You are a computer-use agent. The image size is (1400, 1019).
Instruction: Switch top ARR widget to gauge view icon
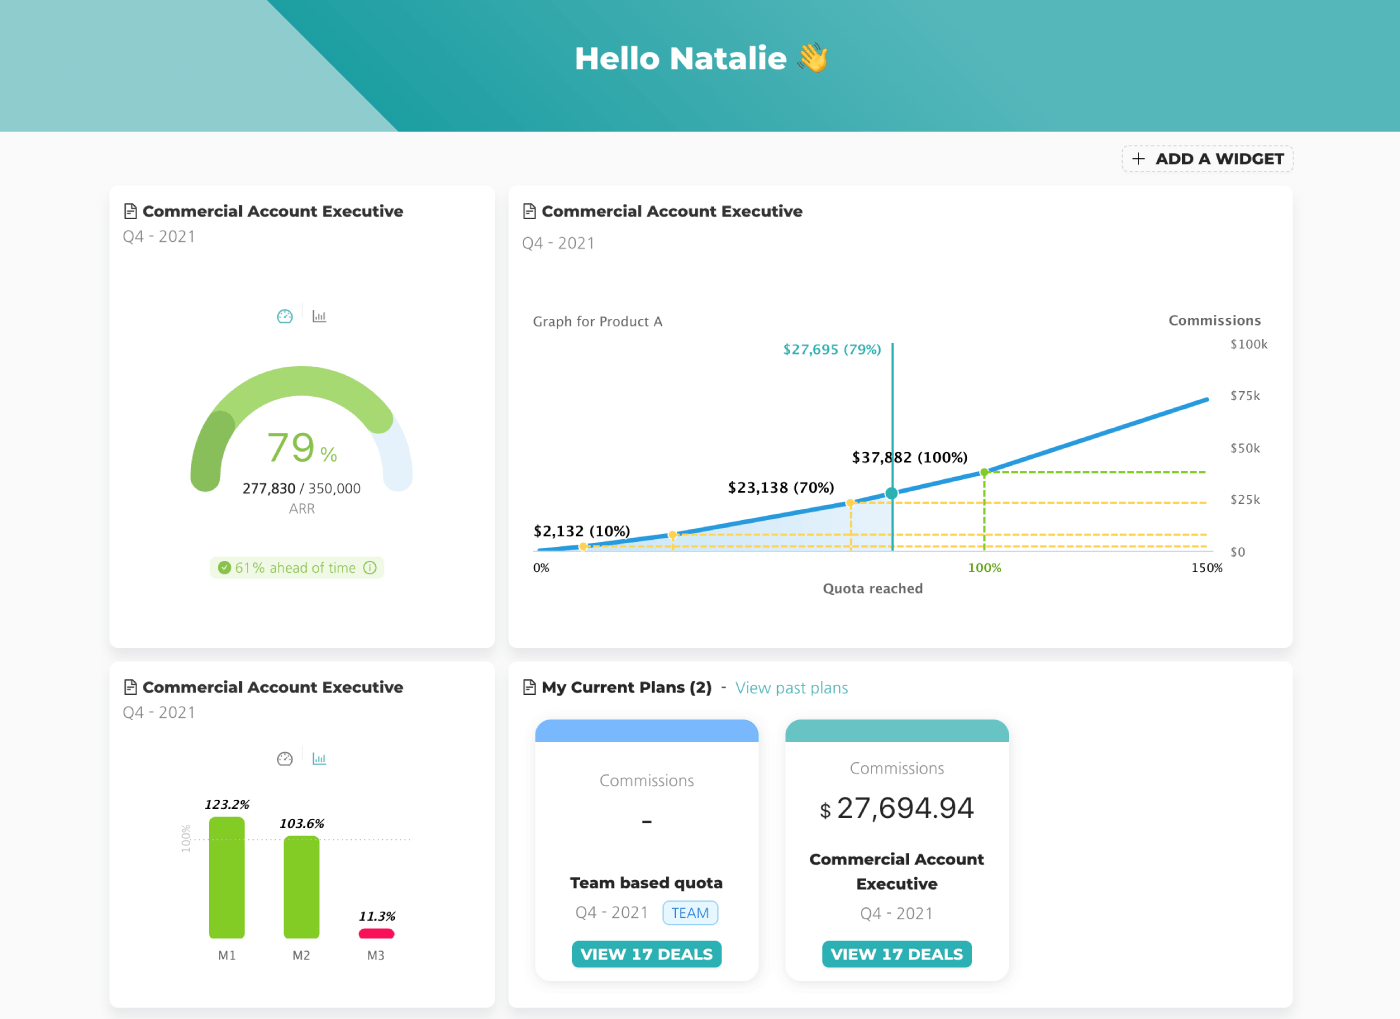pos(285,316)
